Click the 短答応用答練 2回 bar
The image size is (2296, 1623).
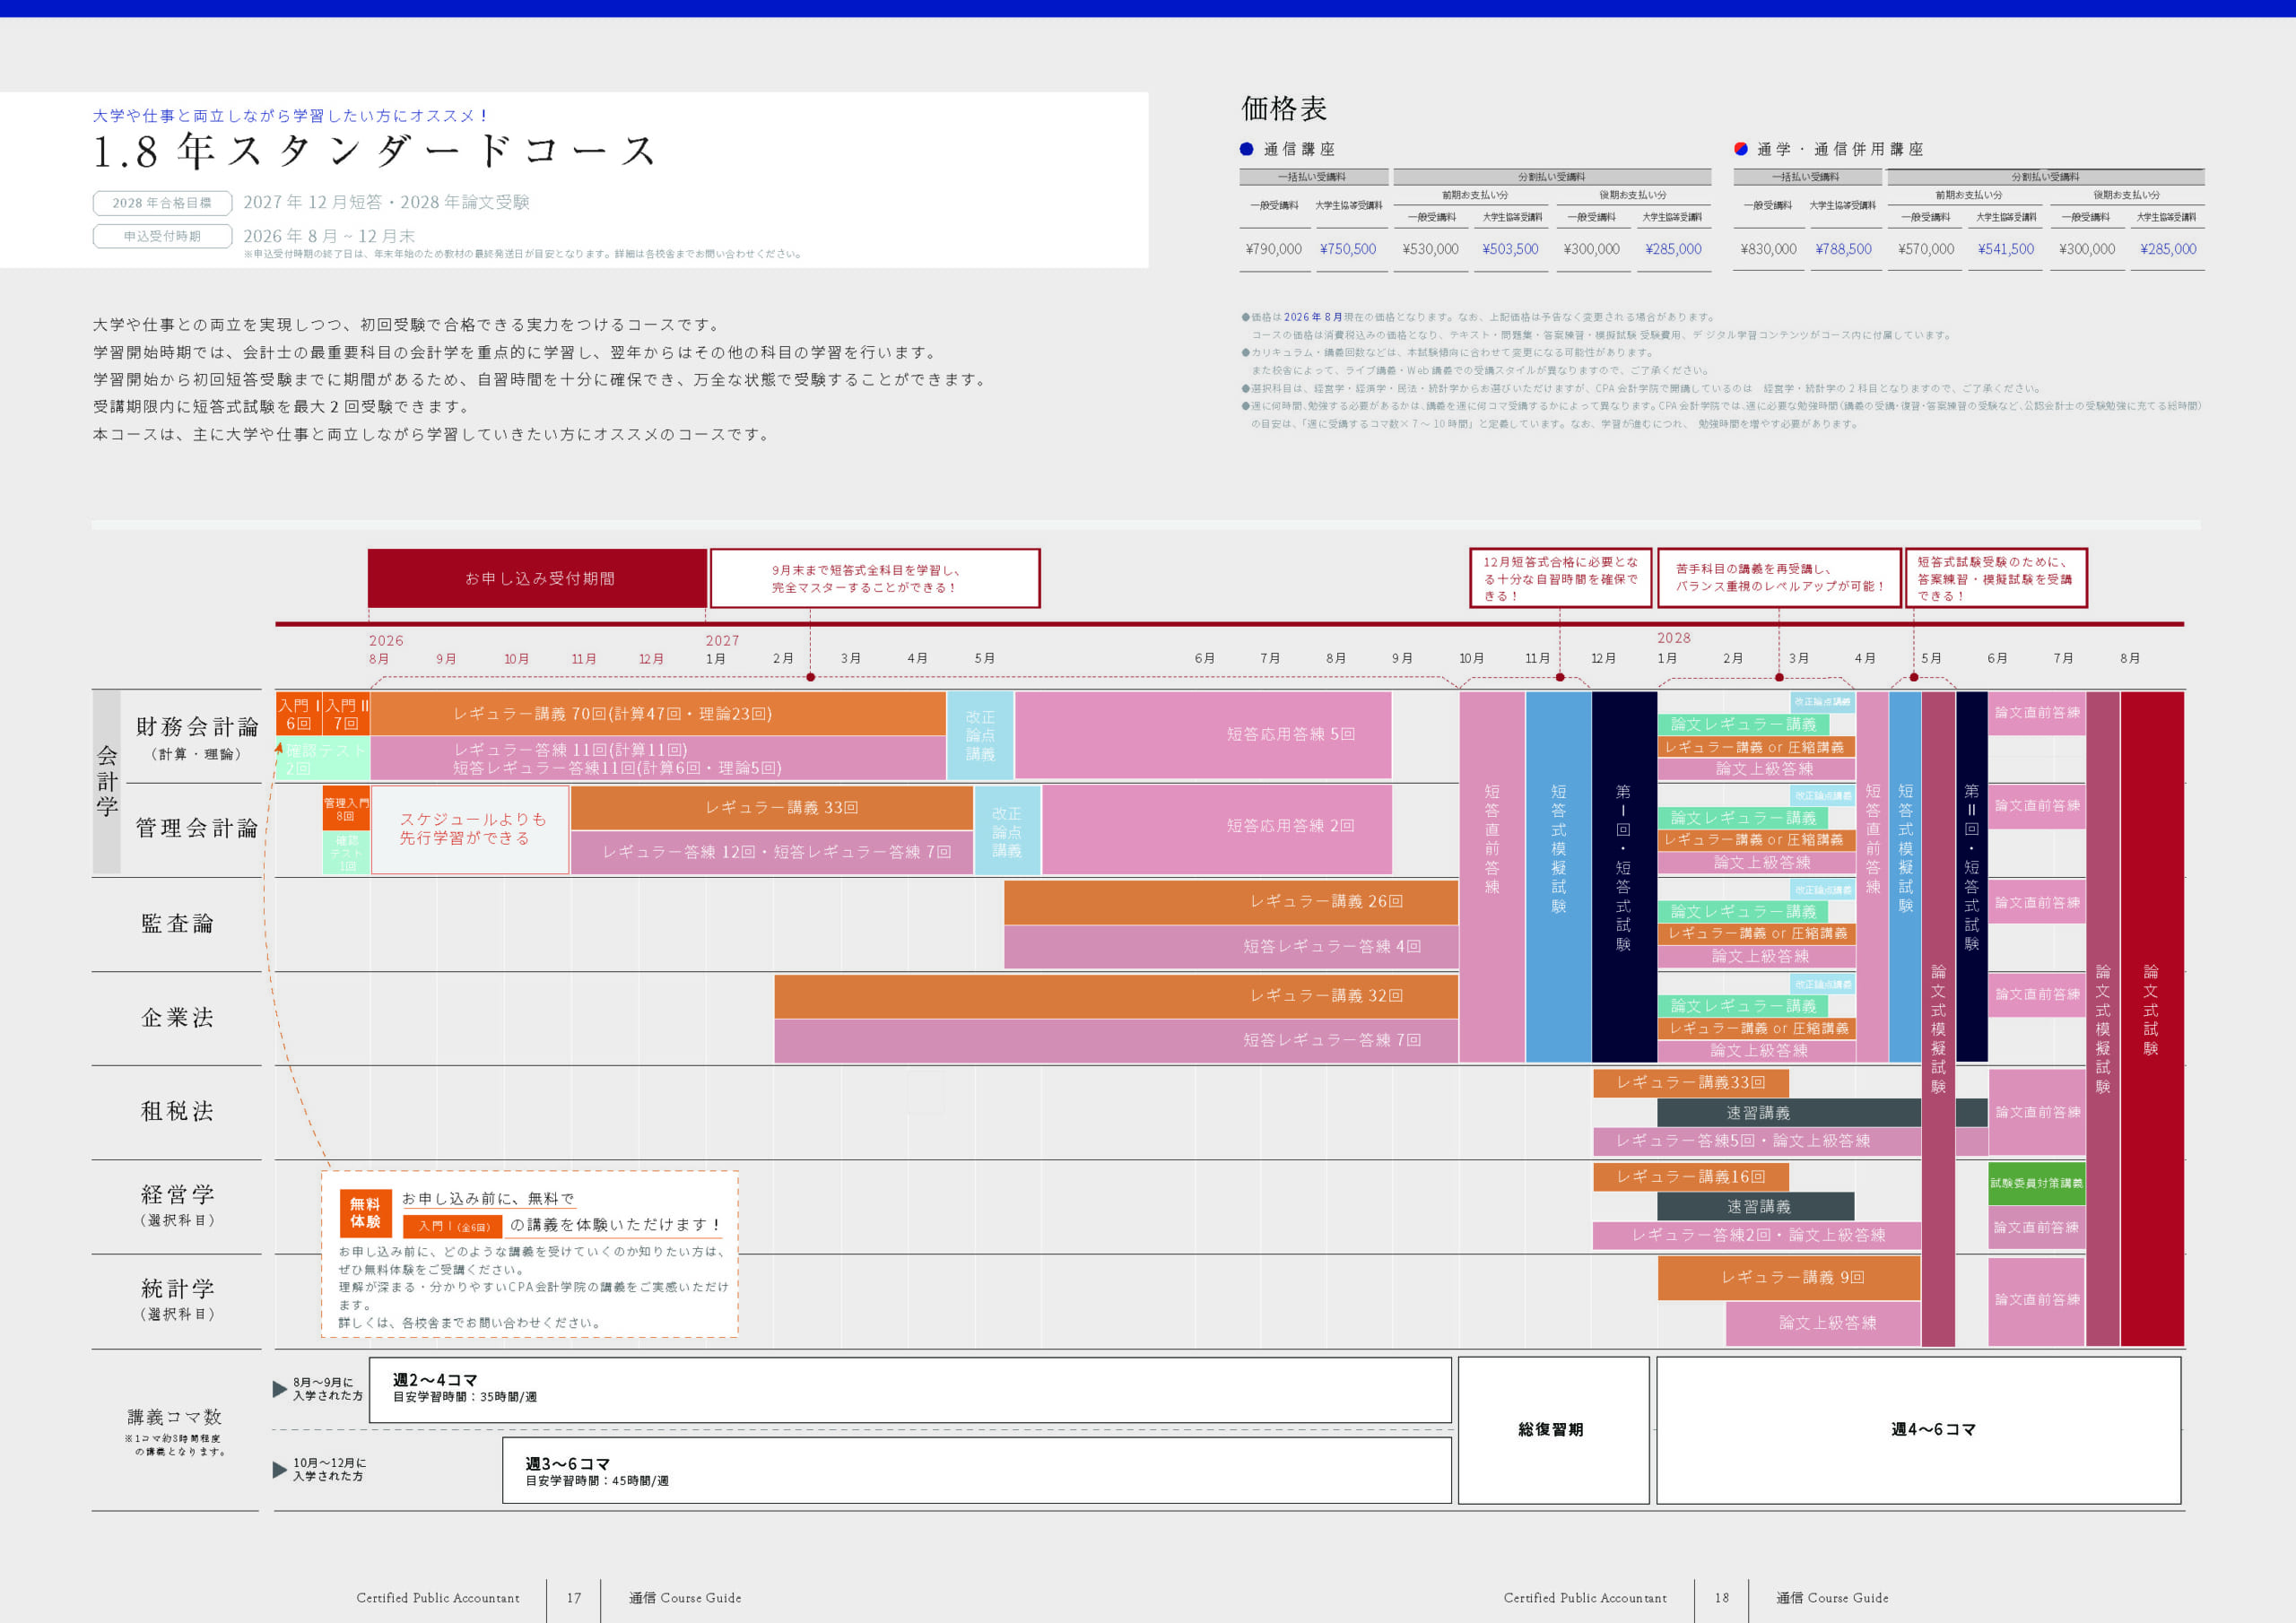click(1217, 829)
